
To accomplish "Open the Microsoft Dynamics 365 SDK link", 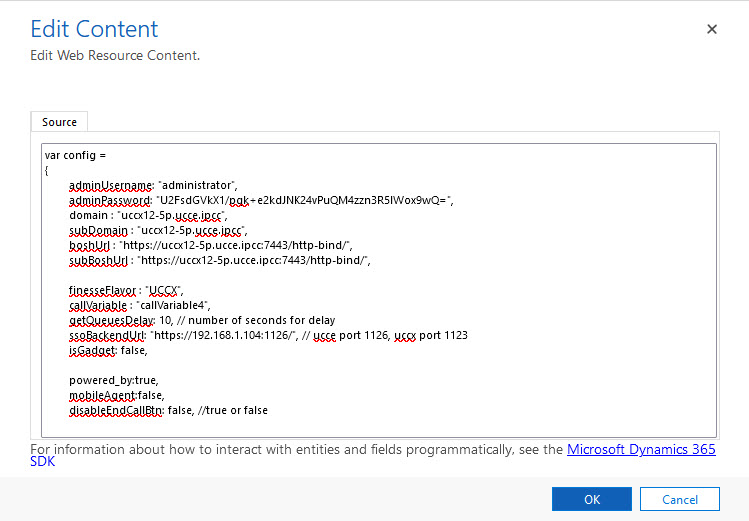I will pos(641,450).
